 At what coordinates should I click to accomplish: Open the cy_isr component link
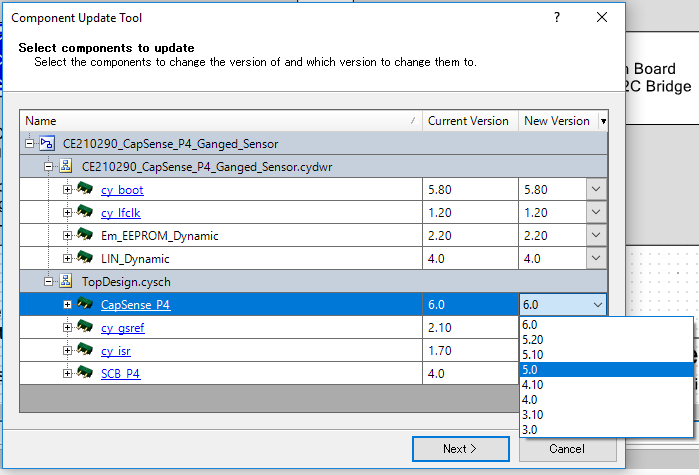115,351
